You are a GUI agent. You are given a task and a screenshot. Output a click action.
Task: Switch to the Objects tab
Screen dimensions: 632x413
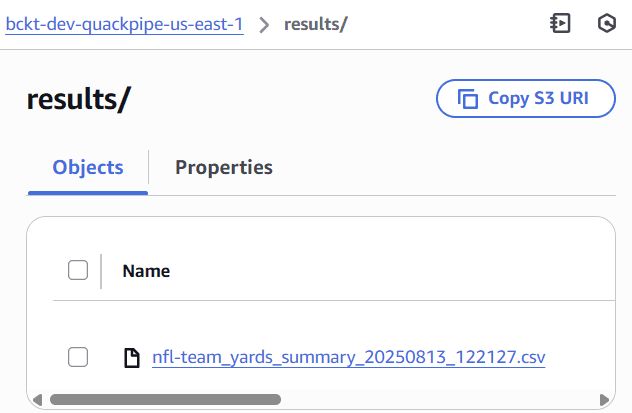click(x=88, y=168)
